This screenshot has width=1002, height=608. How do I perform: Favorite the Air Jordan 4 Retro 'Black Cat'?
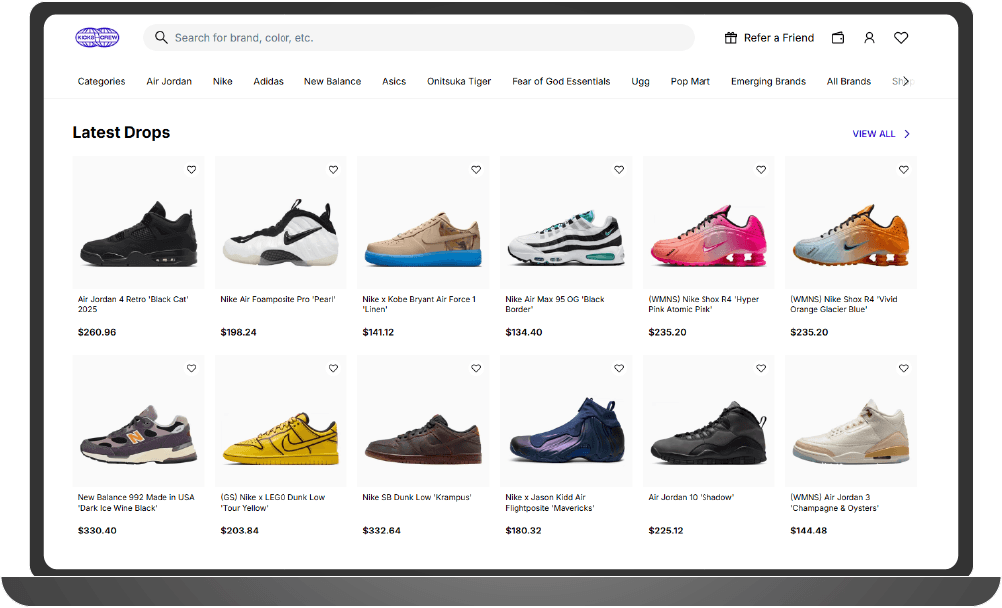point(191,170)
